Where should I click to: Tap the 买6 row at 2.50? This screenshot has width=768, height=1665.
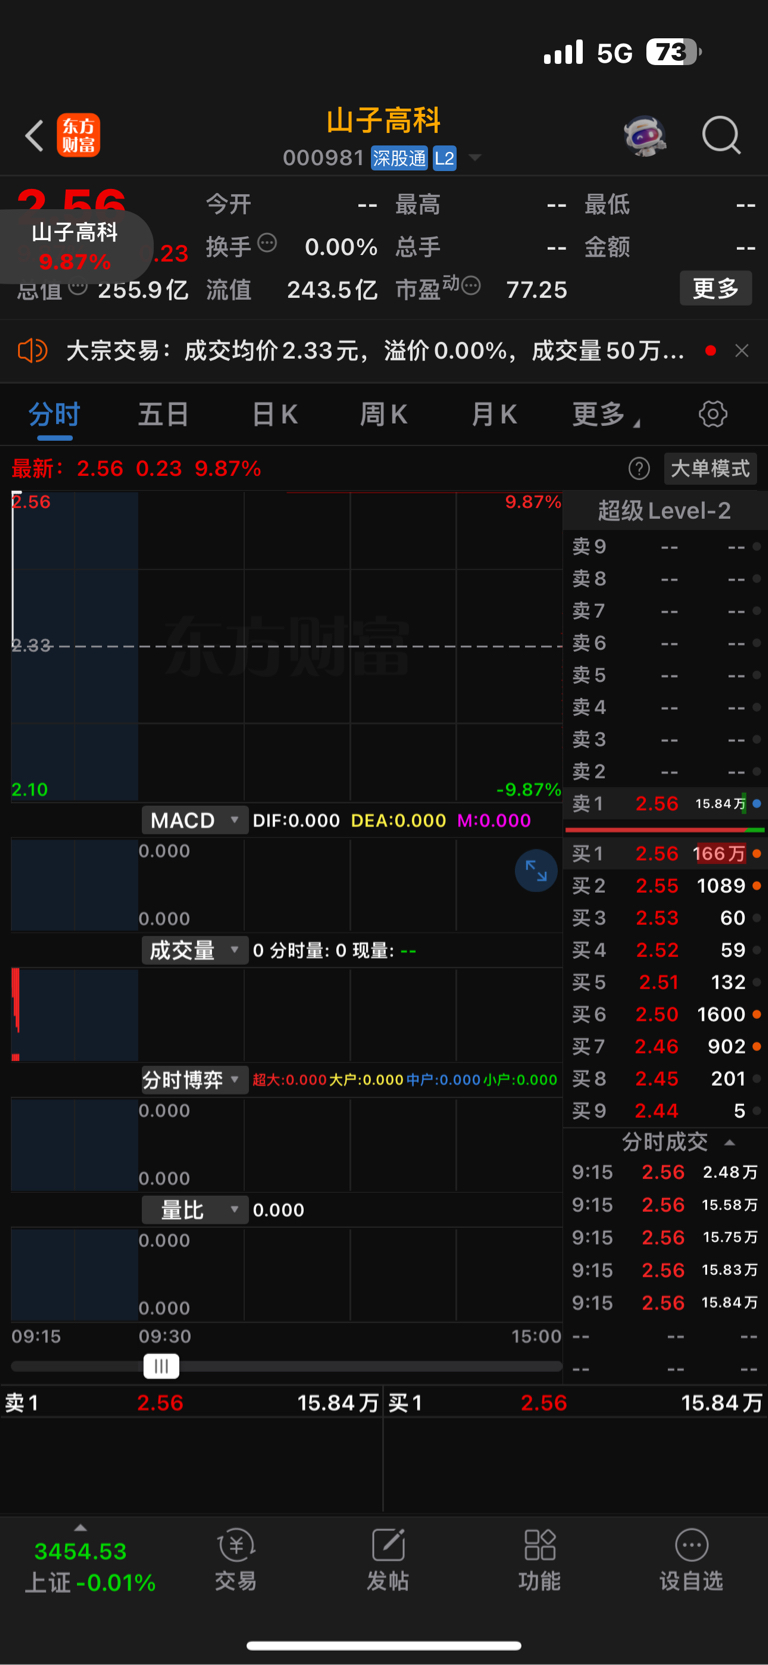coord(665,1014)
